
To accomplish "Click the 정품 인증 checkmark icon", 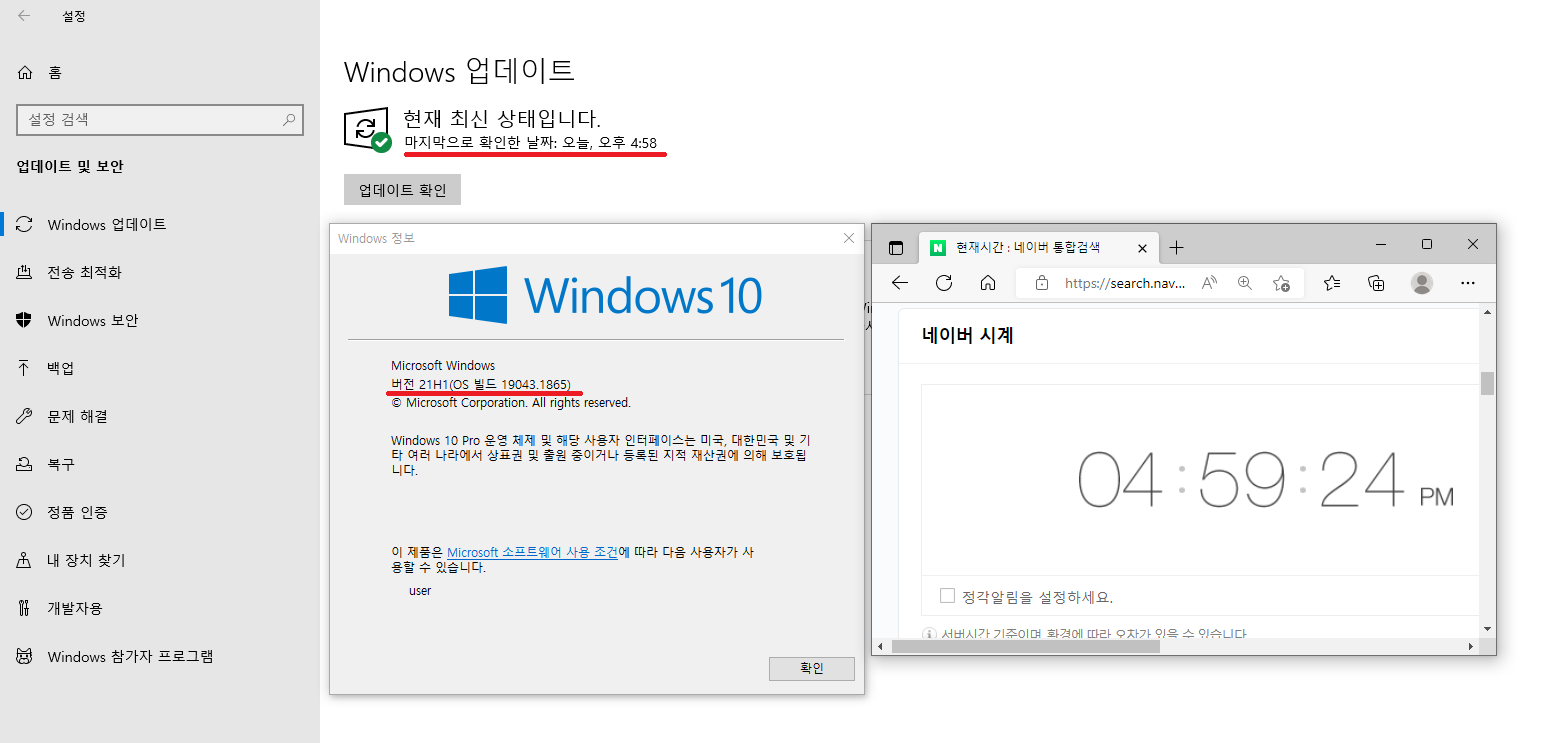I will click(25, 512).
